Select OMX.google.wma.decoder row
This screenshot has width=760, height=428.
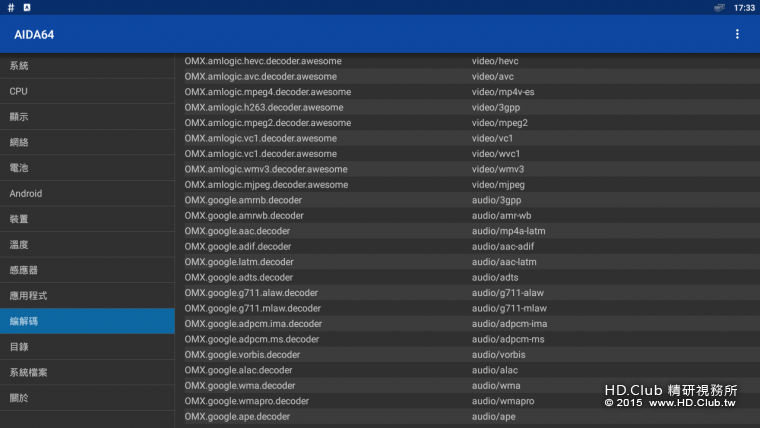point(472,386)
